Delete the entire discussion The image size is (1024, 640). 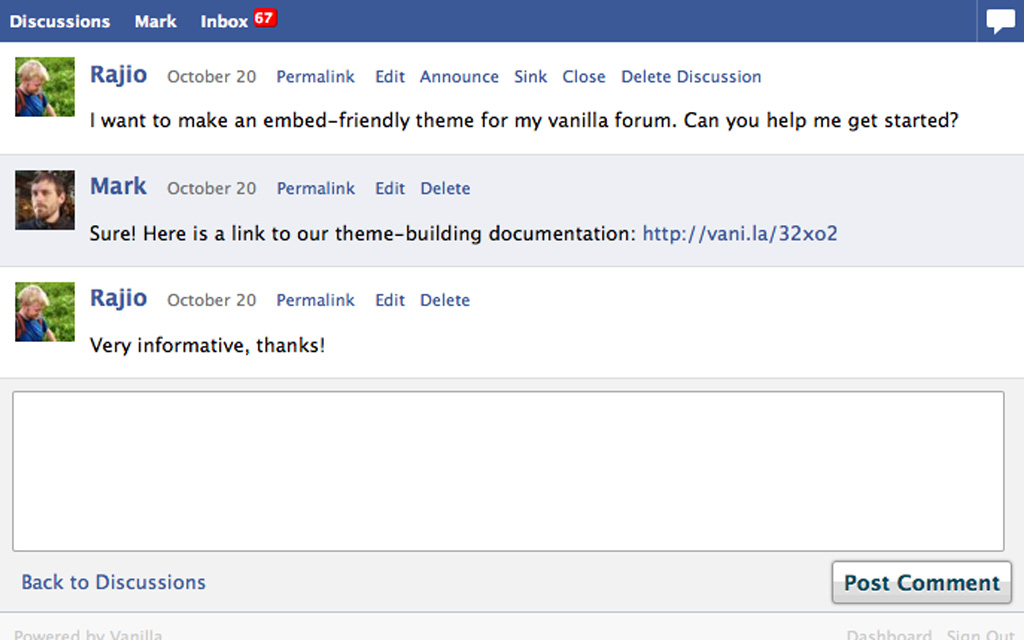tap(690, 76)
